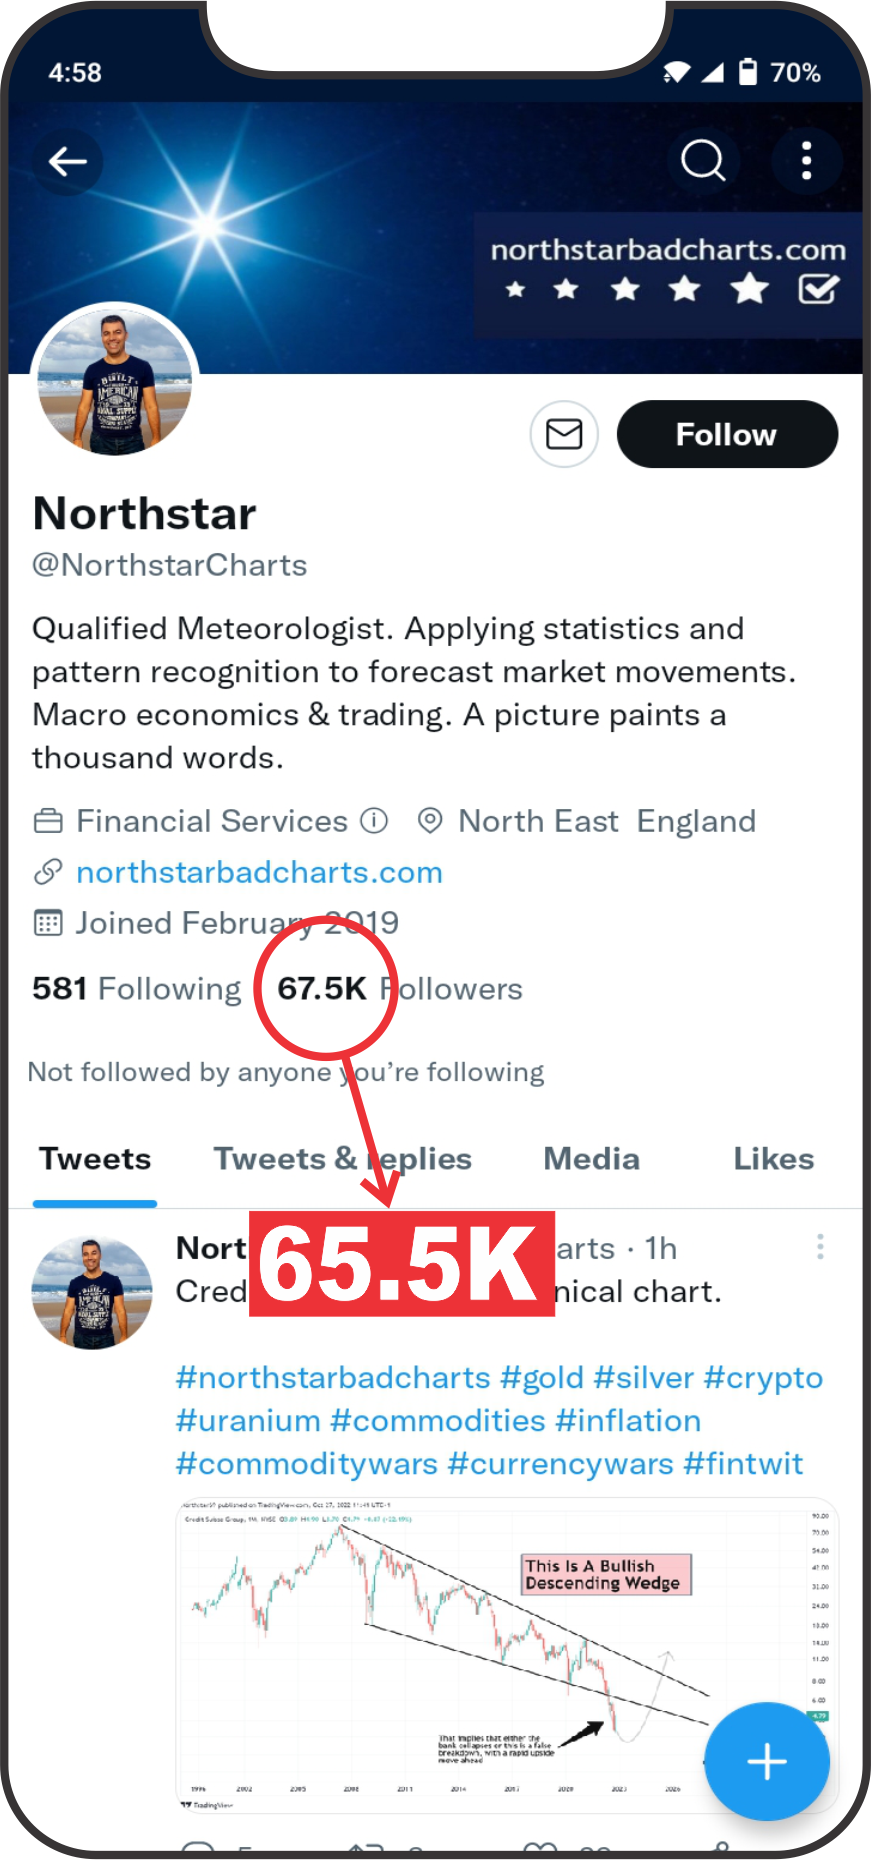Tap the back arrow icon

point(68,161)
